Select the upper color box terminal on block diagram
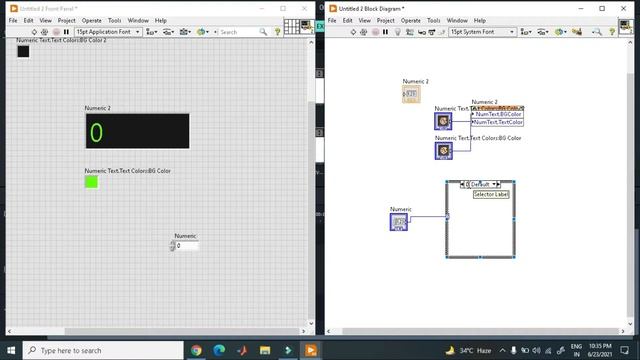The height and width of the screenshot is (360, 640). (x=443, y=121)
